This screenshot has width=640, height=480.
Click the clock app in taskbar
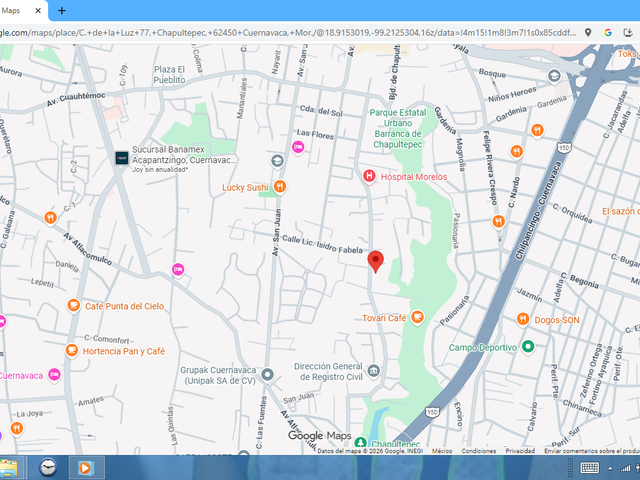coord(48,467)
